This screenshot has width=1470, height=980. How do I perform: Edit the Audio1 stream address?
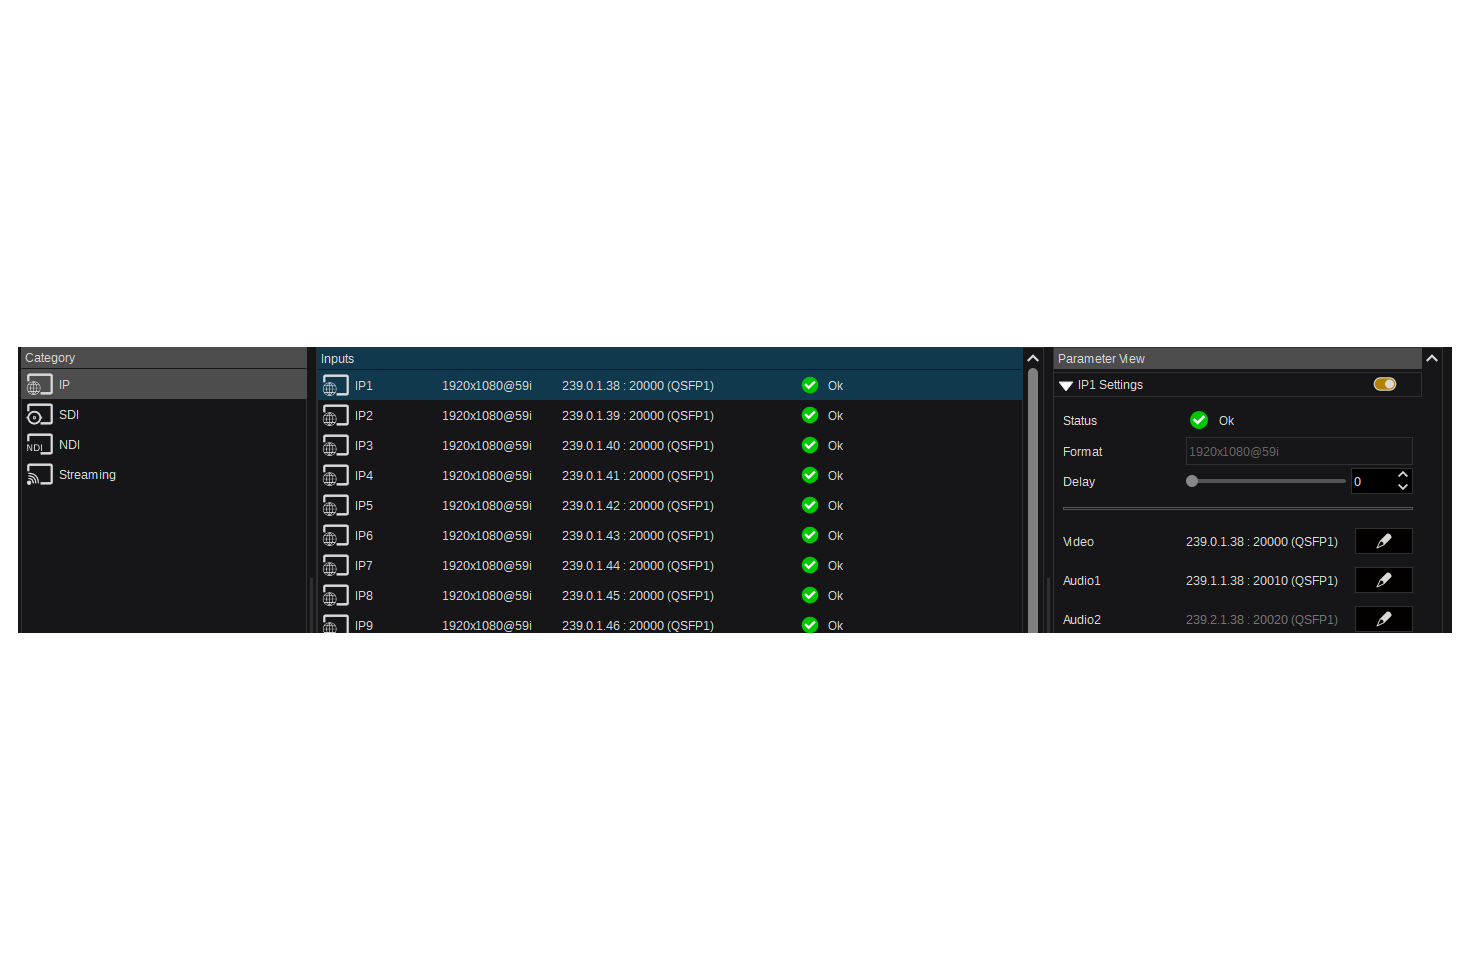[1383, 580]
